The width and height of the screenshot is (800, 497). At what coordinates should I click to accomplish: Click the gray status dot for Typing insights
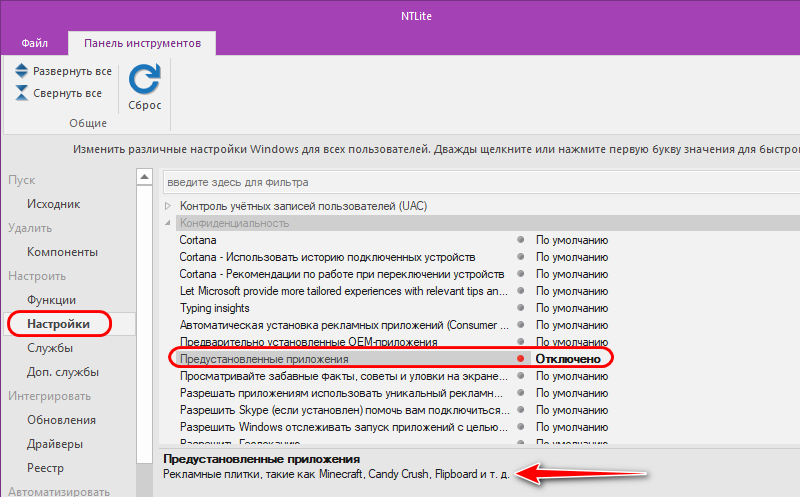pos(520,308)
